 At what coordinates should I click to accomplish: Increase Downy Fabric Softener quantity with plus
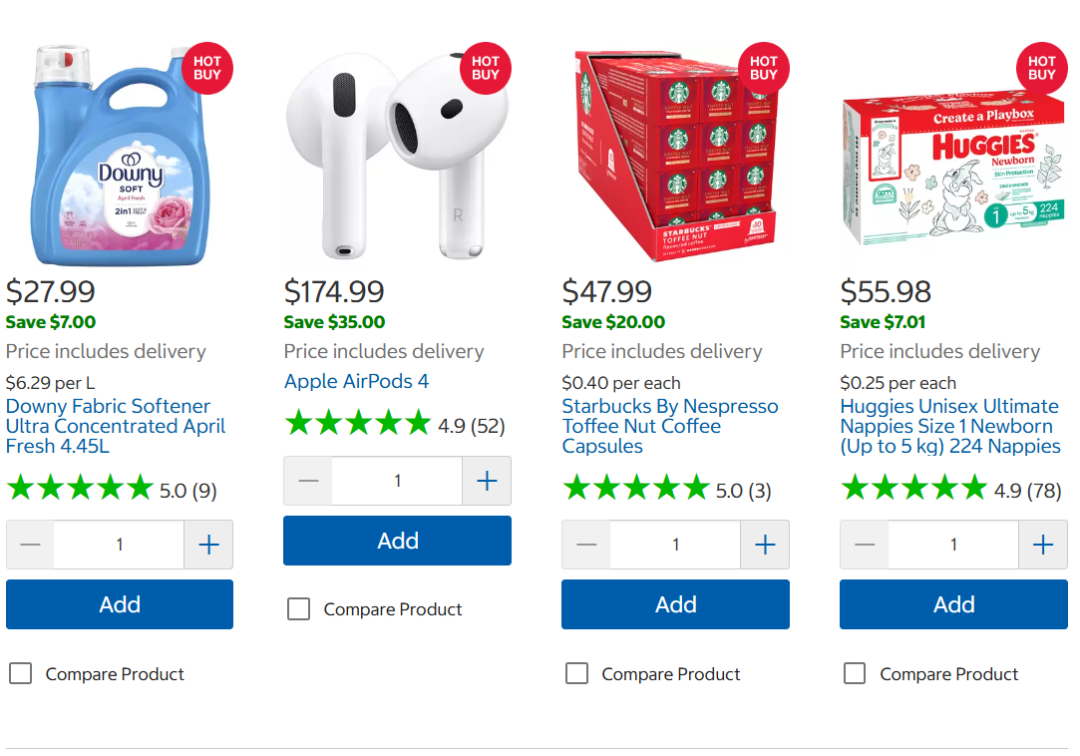(x=208, y=545)
